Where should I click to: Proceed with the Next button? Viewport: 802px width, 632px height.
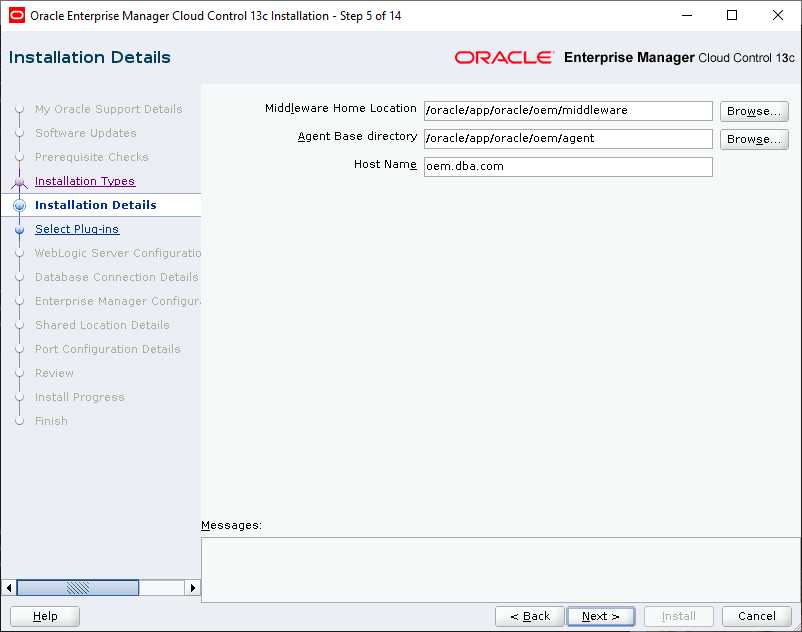point(600,616)
